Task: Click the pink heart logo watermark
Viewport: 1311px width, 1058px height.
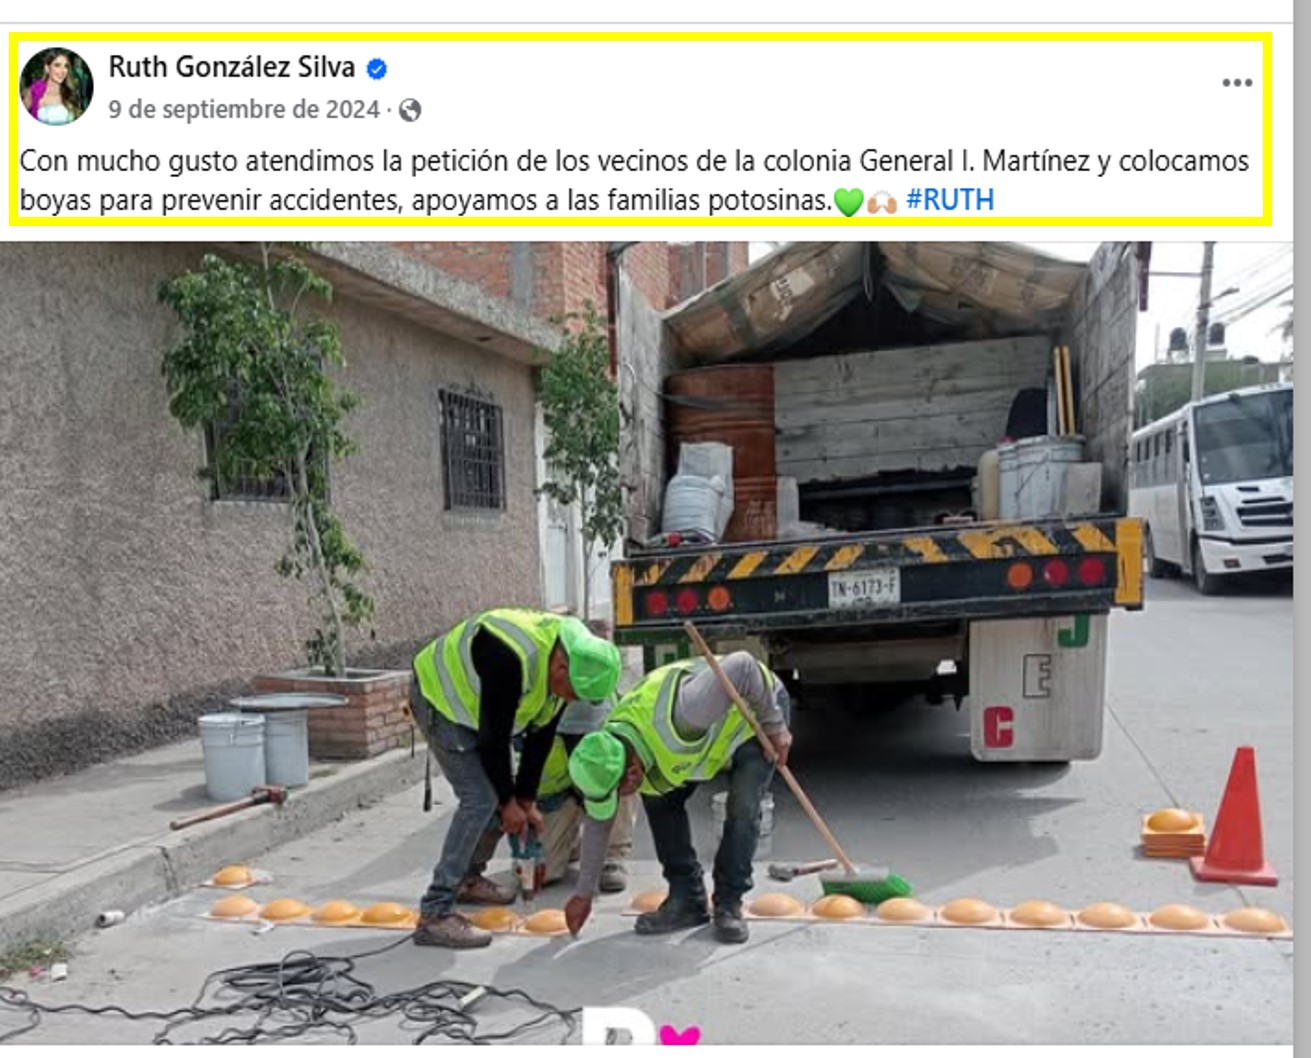Action: click(x=680, y=1034)
